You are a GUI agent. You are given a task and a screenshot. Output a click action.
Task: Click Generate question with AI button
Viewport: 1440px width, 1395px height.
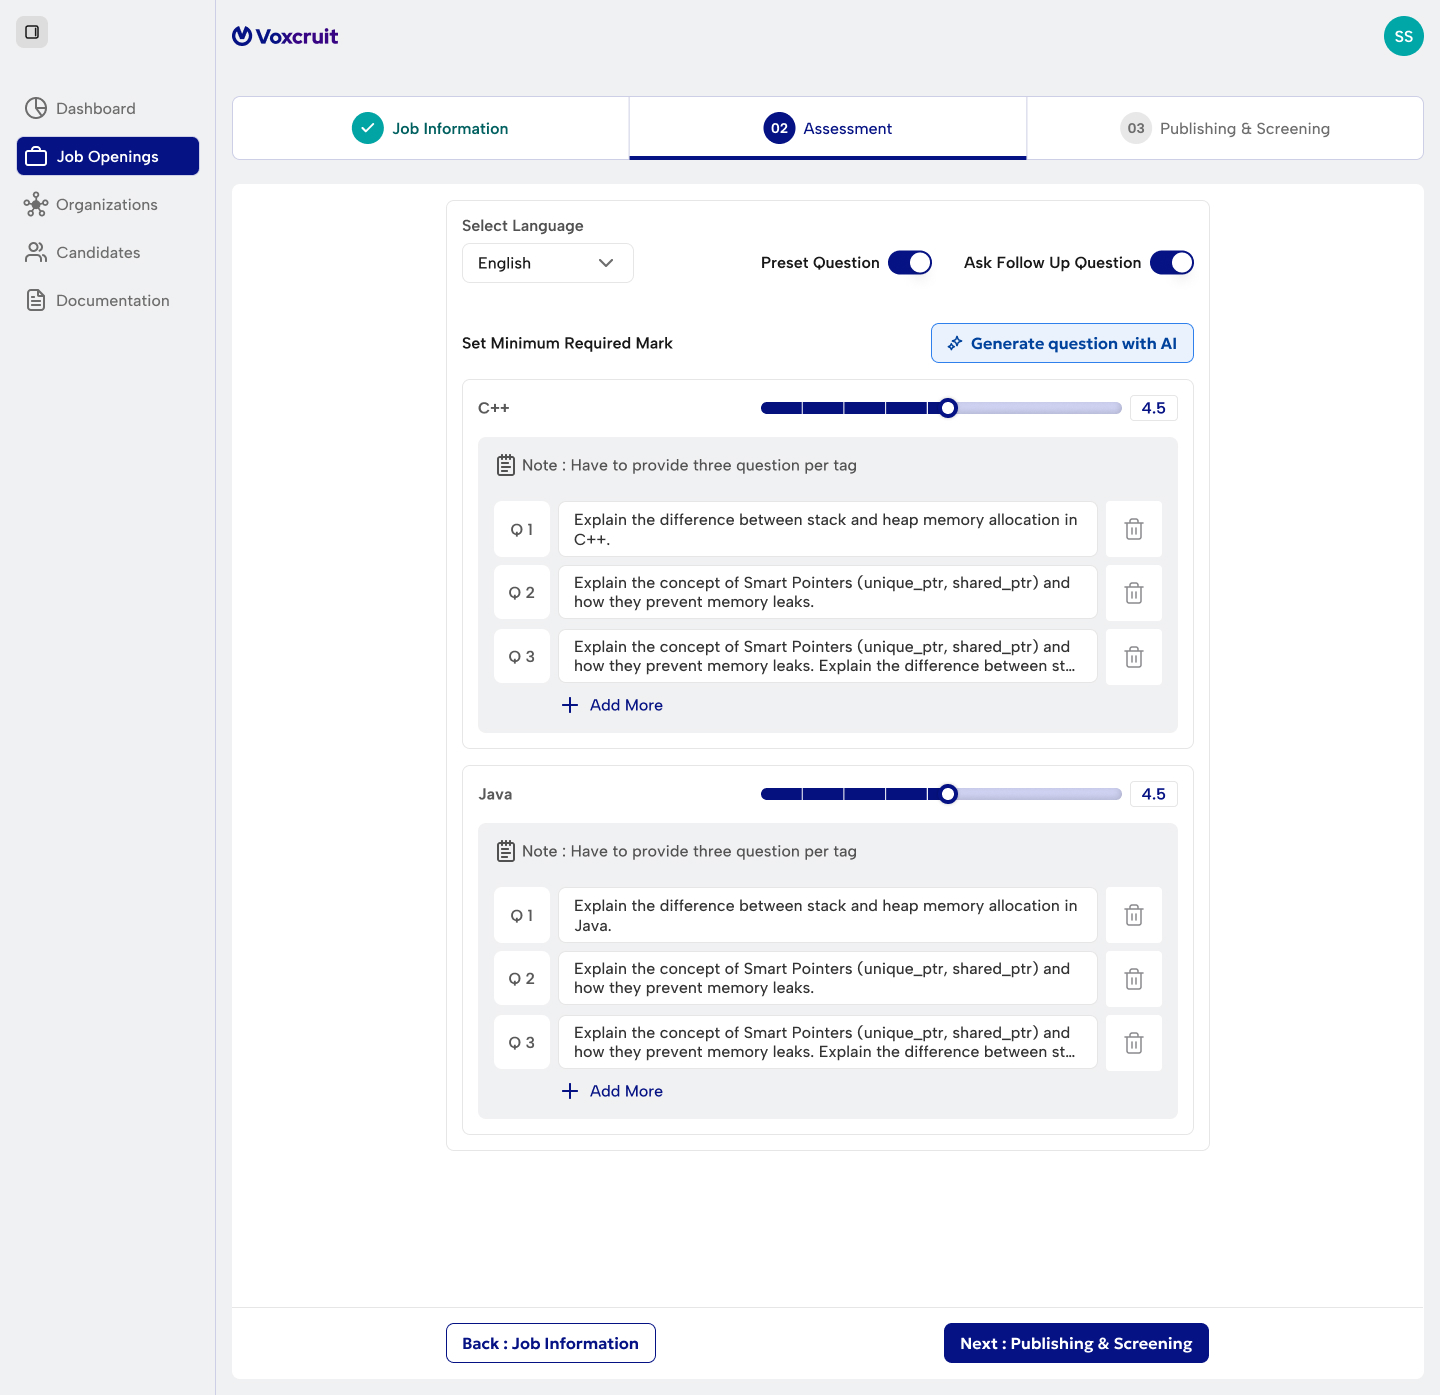tap(1062, 343)
